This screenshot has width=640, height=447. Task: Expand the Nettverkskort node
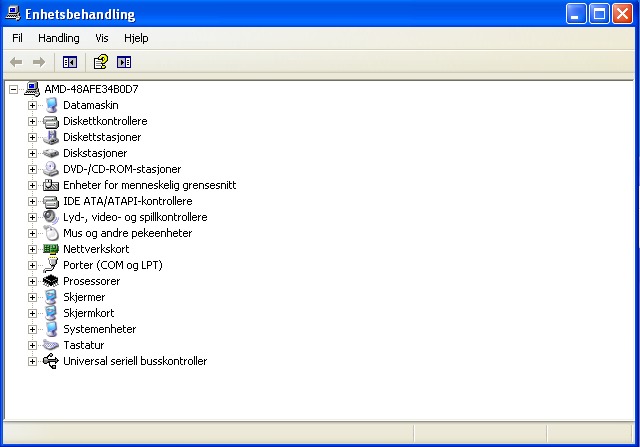click(32, 249)
